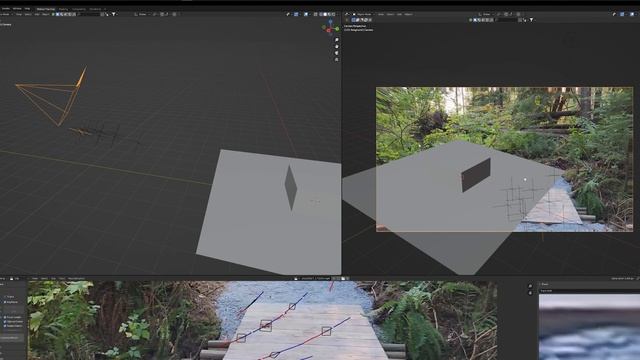640x360 pixels.
Task: Add a new workspace with plus tab
Action: [105, 9]
